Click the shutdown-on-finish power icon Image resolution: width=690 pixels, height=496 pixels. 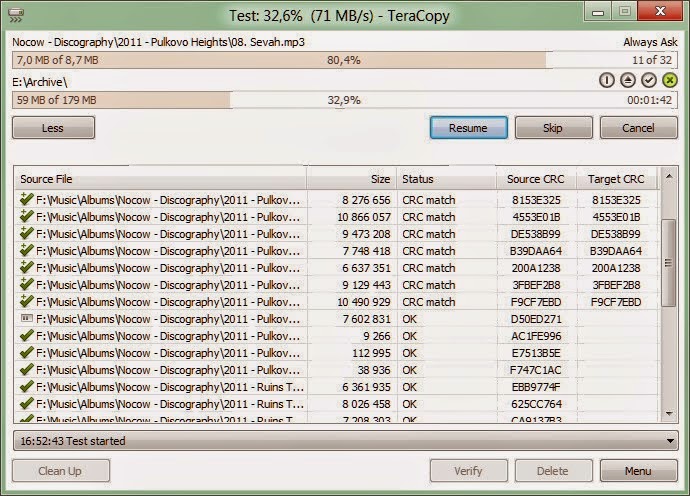(x=607, y=80)
